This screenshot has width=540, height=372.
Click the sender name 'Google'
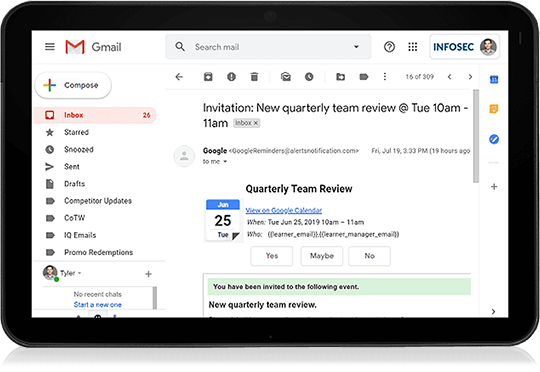coord(215,151)
